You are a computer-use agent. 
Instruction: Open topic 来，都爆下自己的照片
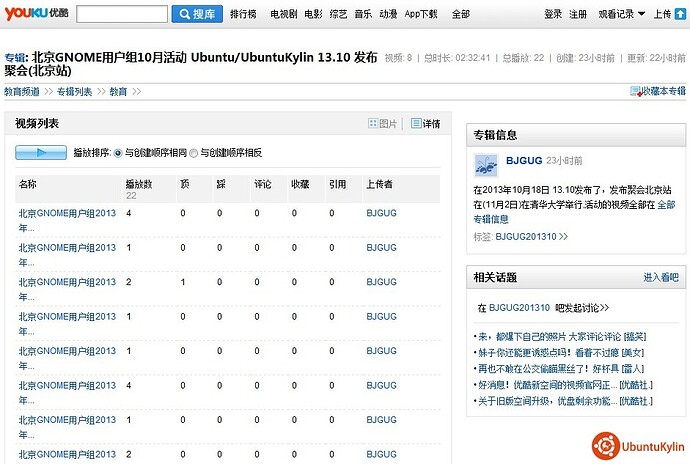coord(562,337)
